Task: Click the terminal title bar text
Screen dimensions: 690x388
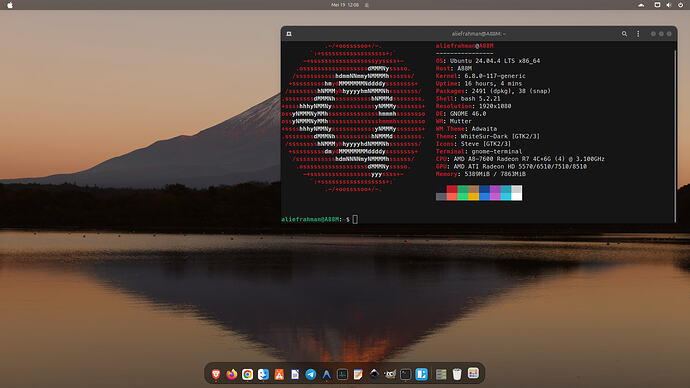Action: tap(478, 34)
